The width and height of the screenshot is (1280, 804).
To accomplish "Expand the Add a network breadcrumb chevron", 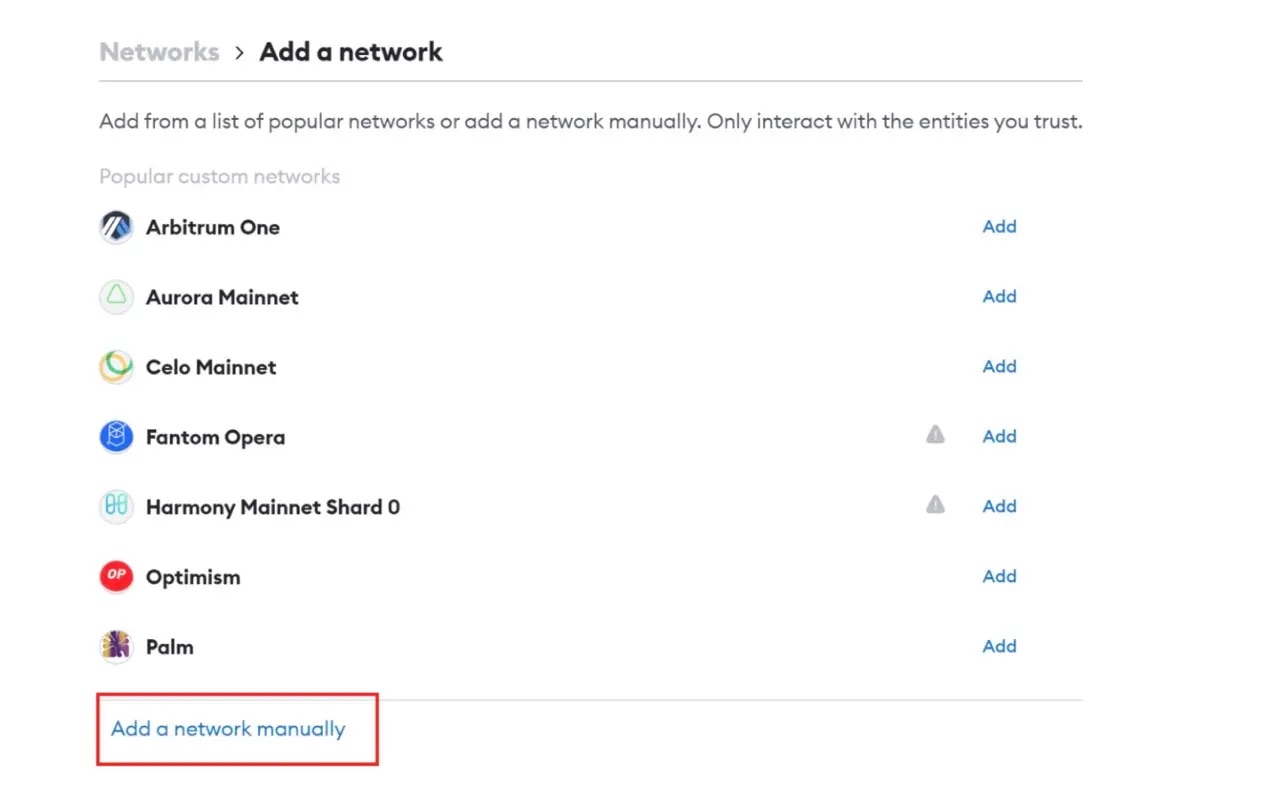I will coord(238,51).
